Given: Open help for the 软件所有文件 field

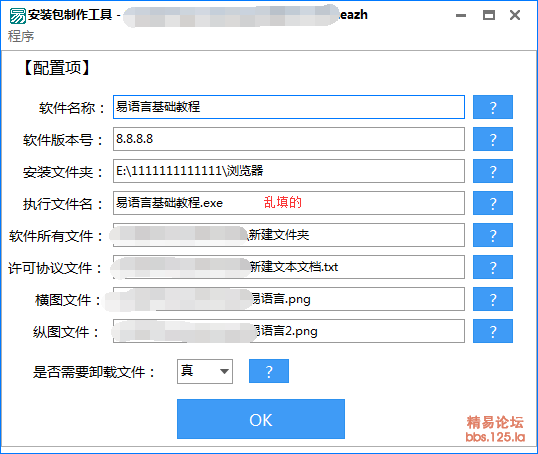Looking at the screenshot, I should click(x=493, y=235).
